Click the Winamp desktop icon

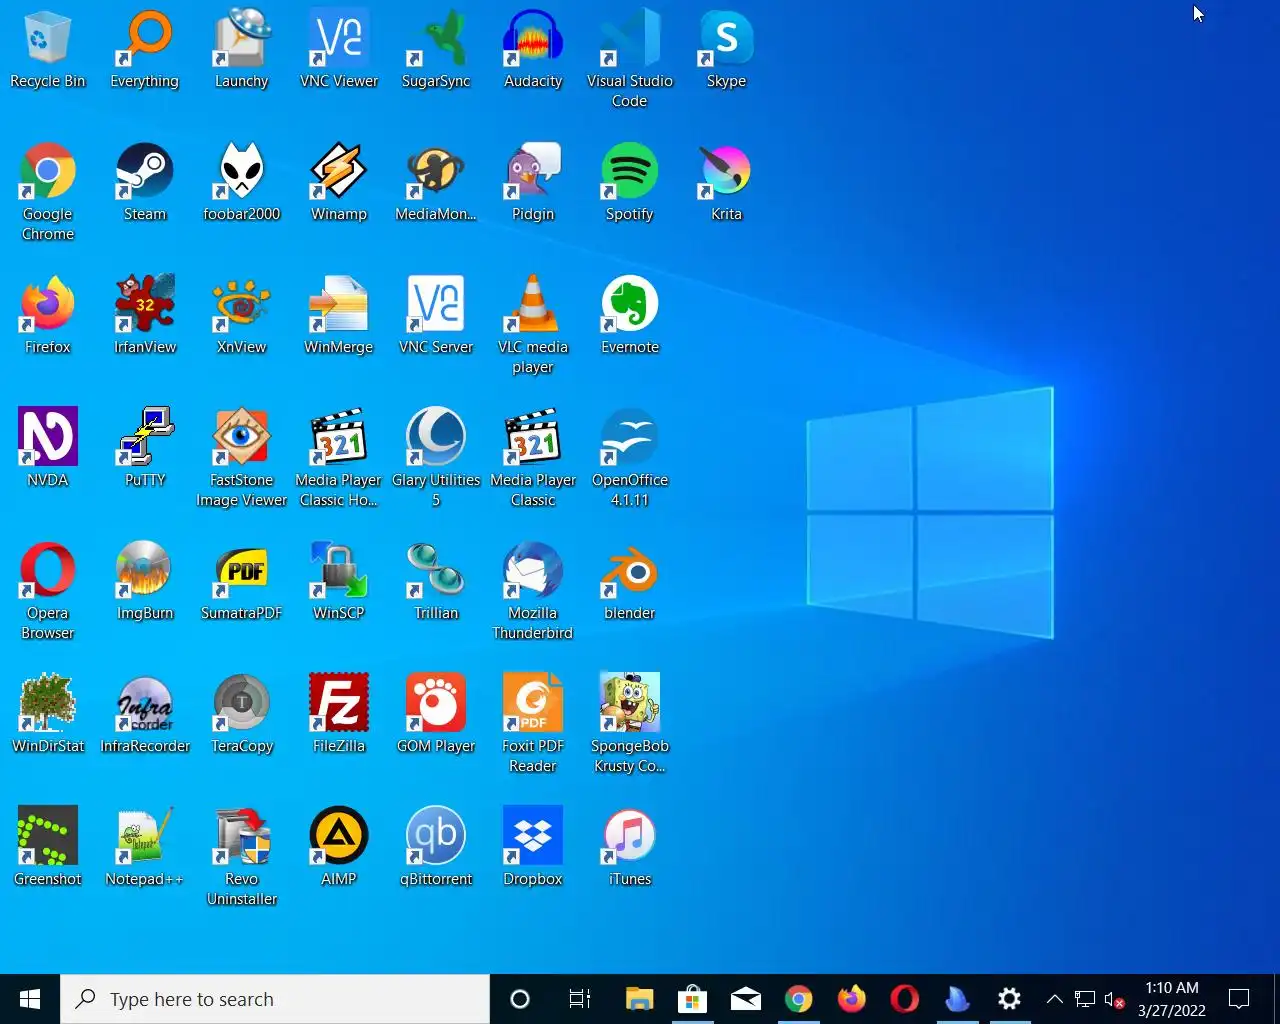coord(338,183)
